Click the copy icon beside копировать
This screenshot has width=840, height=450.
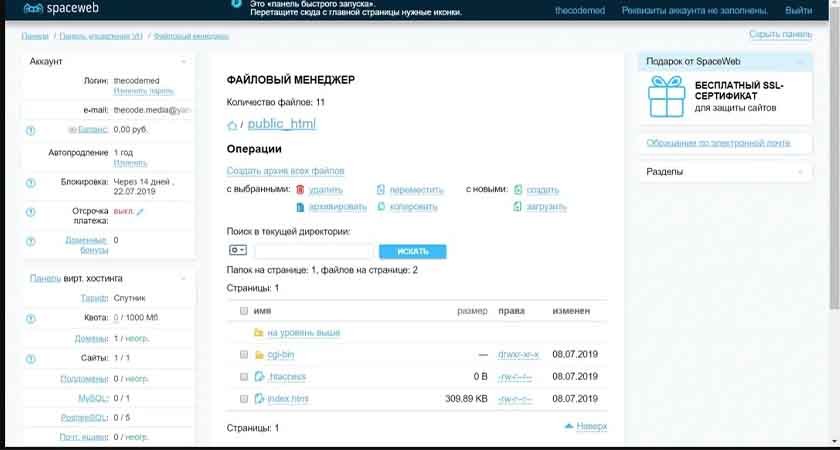(381, 207)
